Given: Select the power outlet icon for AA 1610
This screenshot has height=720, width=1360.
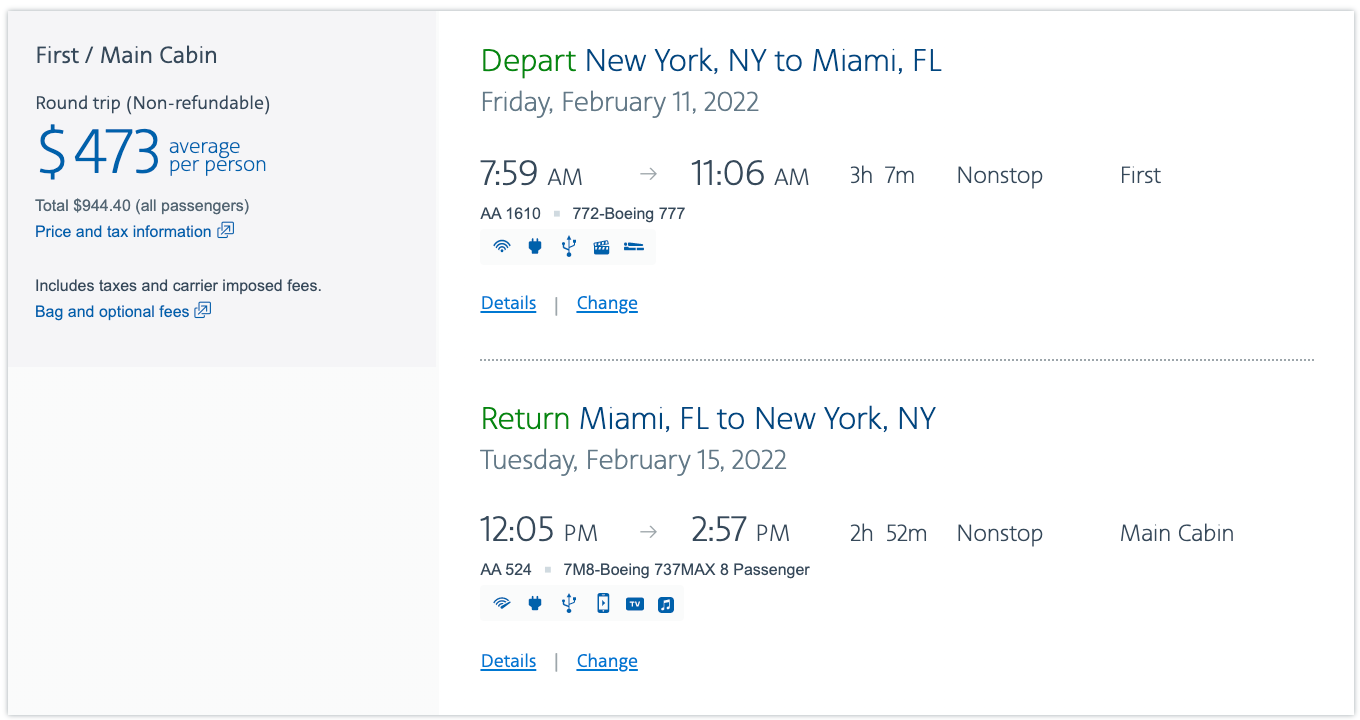Looking at the screenshot, I should click(535, 247).
